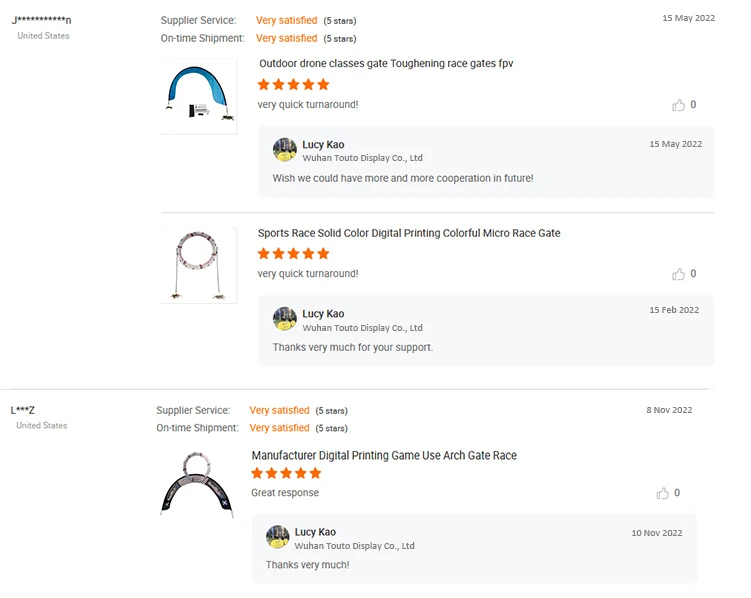Click thumbs-up on the drone gate review

point(679,105)
